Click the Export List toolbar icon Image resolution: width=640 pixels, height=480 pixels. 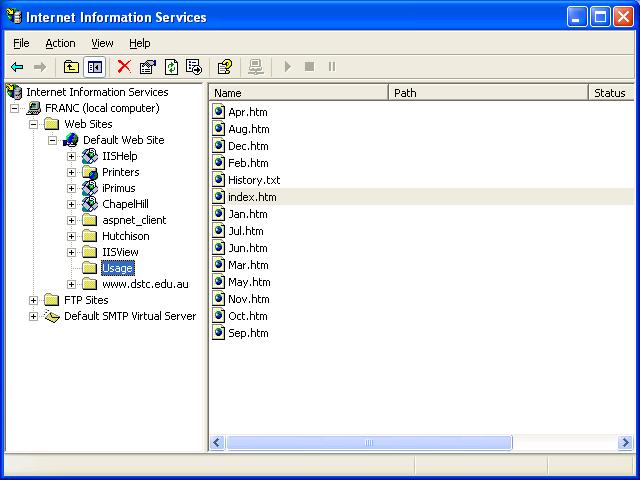coord(194,67)
